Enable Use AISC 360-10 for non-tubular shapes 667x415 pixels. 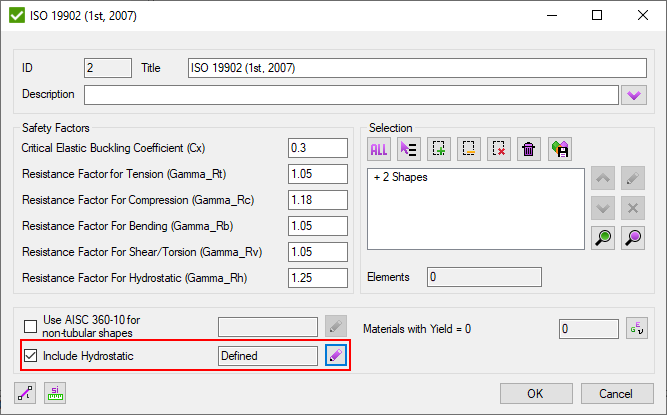point(31,327)
